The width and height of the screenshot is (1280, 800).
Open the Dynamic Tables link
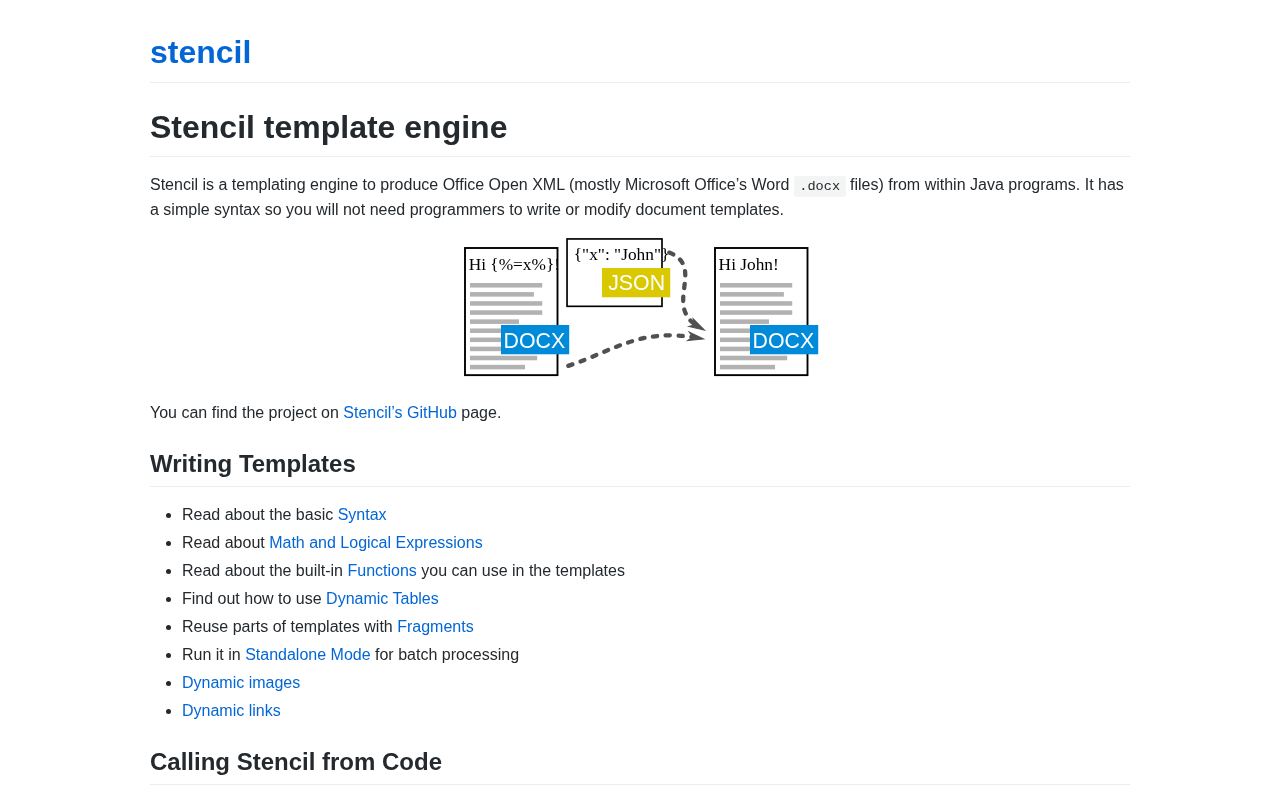tap(382, 599)
